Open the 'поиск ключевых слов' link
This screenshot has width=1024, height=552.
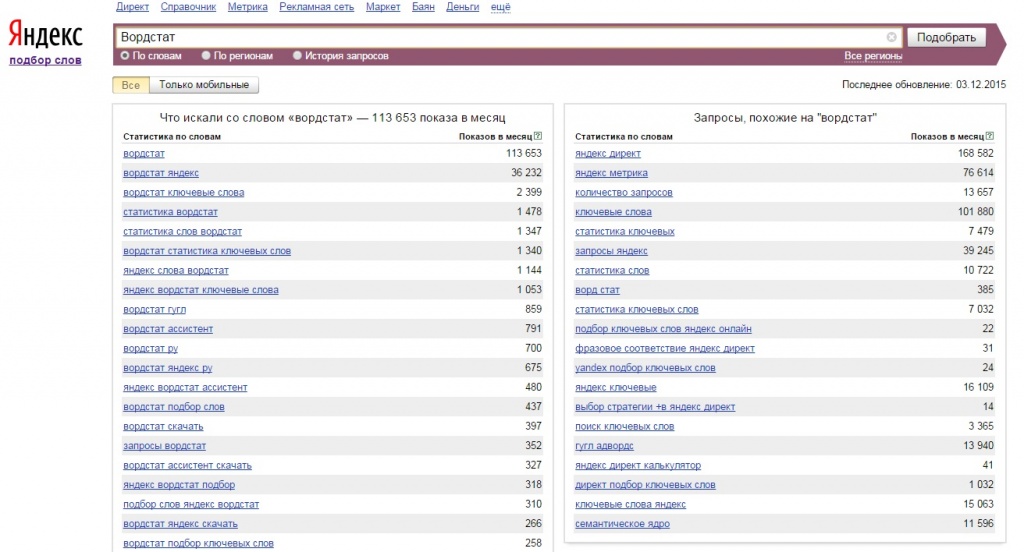[x=624, y=427]
